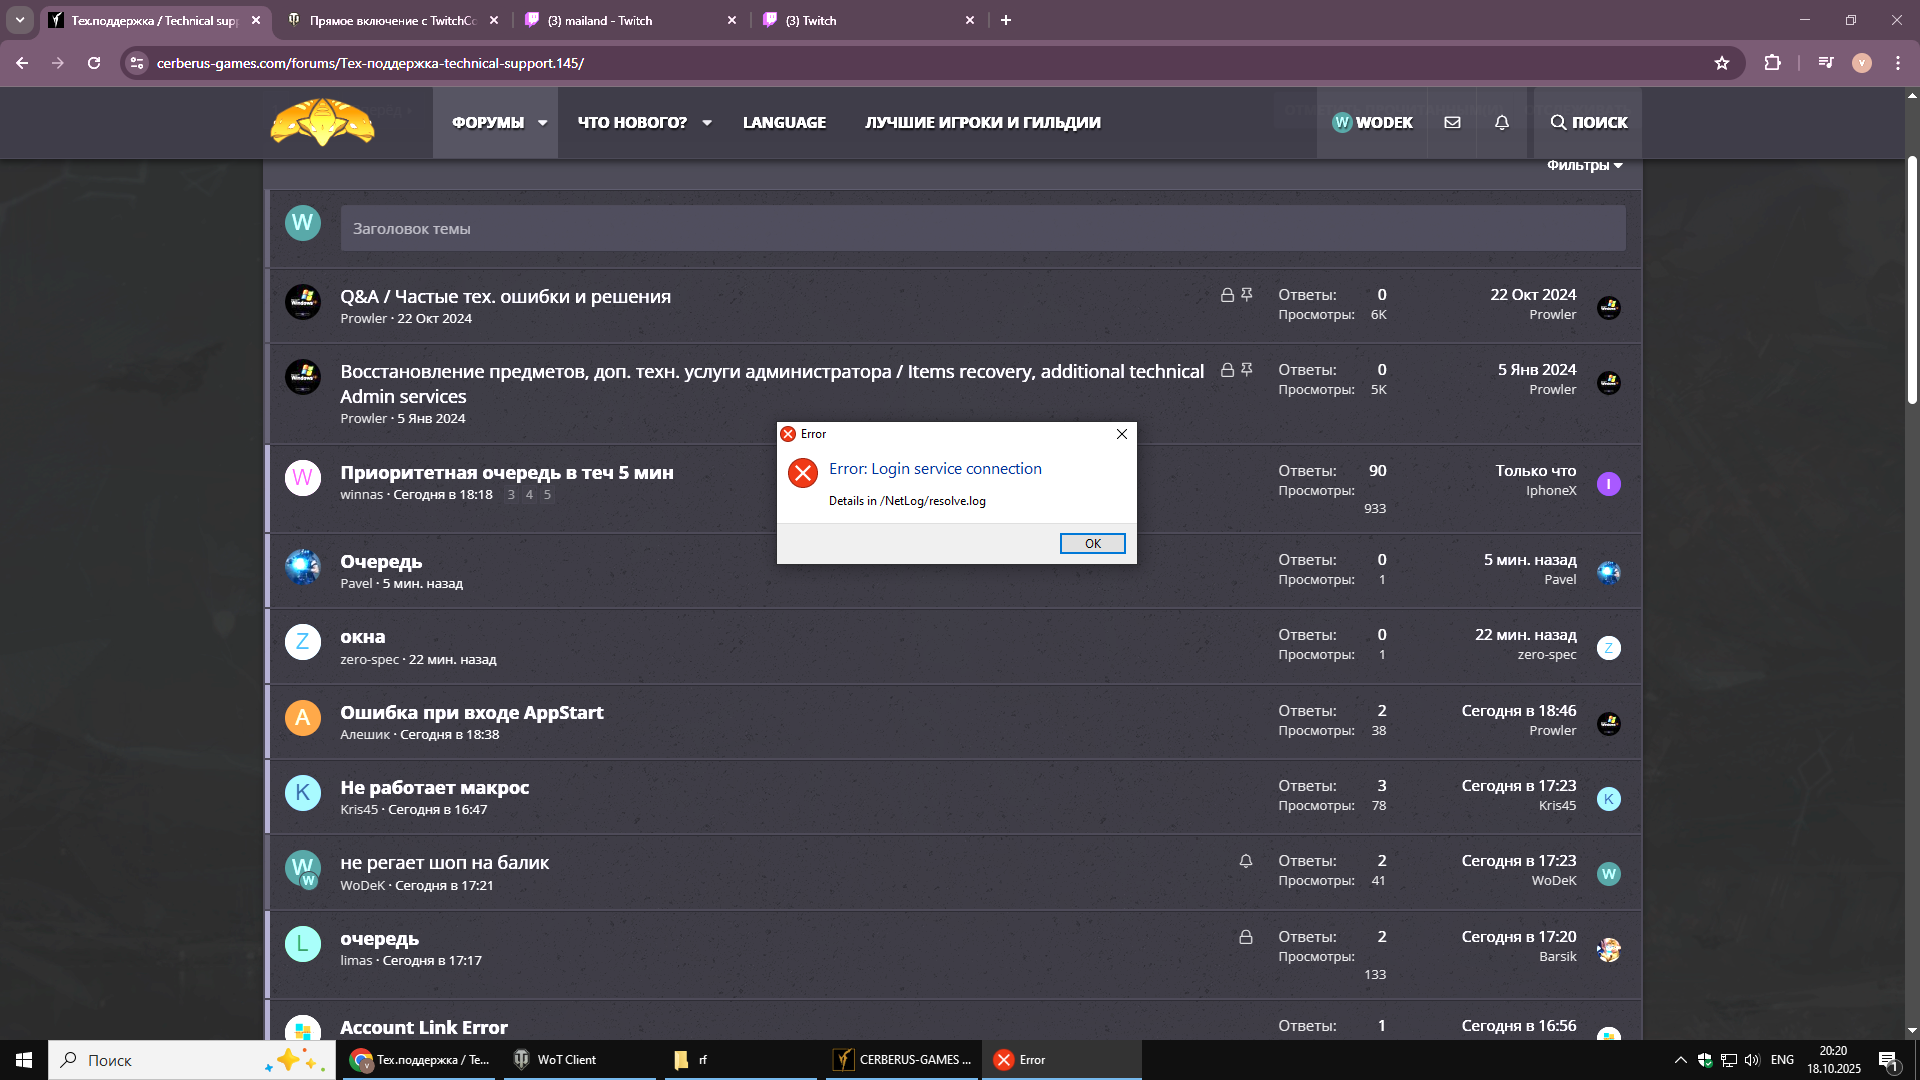
Task: Reload the page
Action: pos(94,63)
